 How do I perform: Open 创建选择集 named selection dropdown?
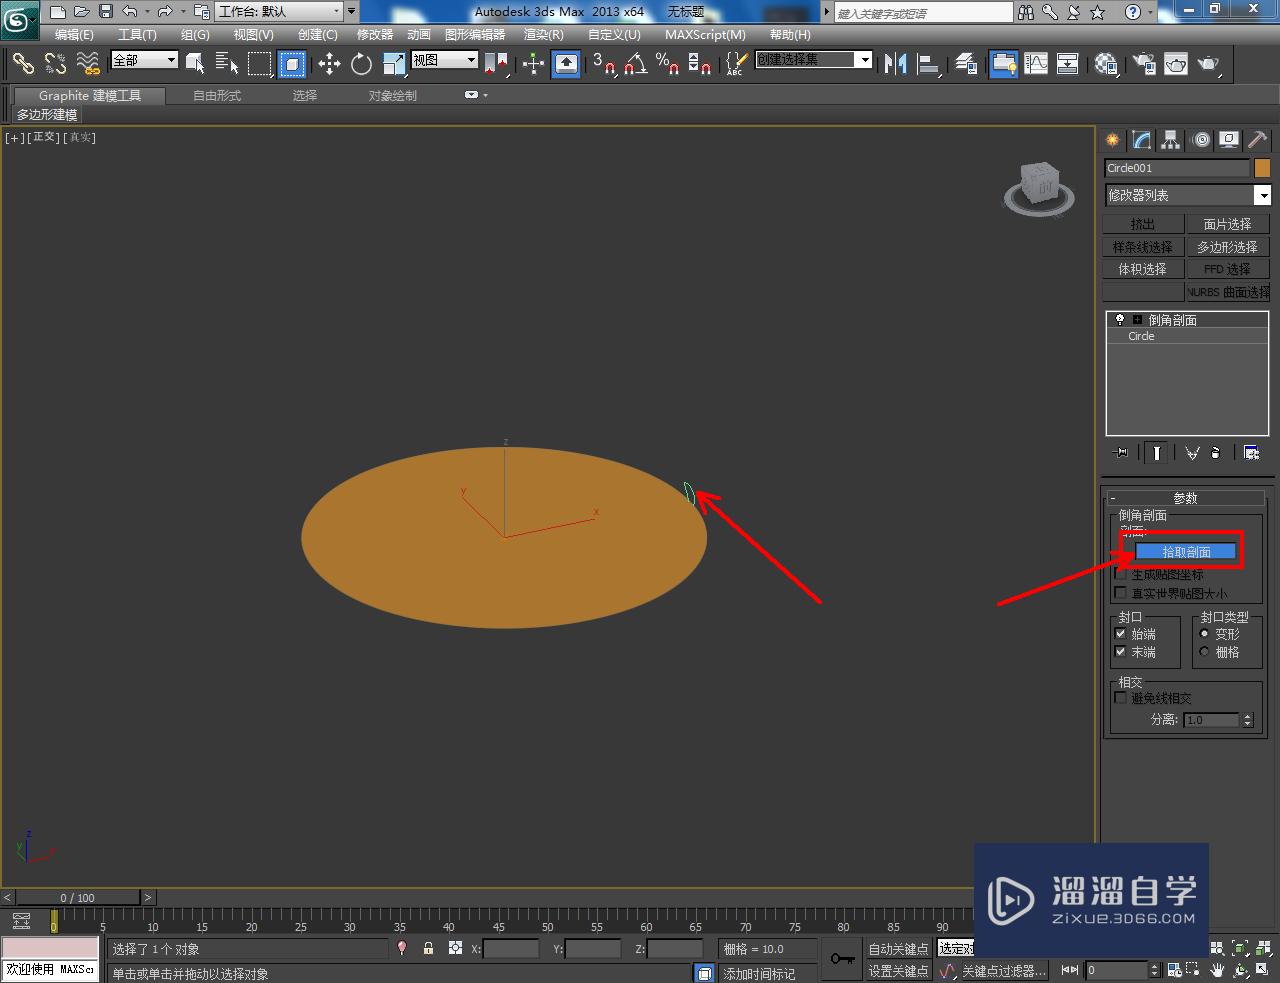click(x=813, y=60)
